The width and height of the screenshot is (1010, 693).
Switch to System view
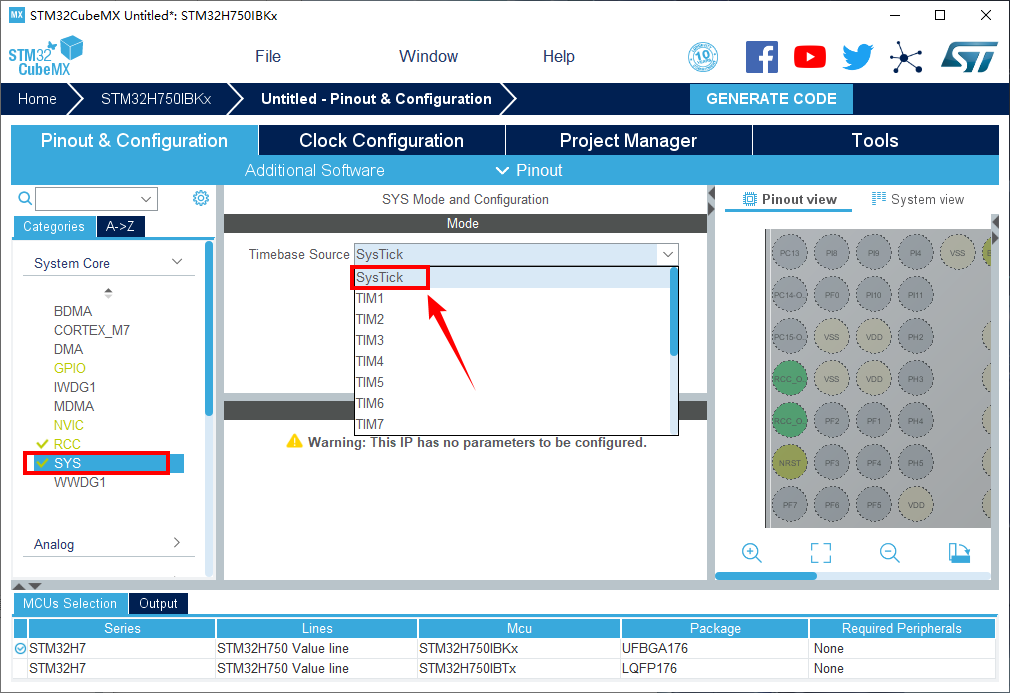pos(918,199)
